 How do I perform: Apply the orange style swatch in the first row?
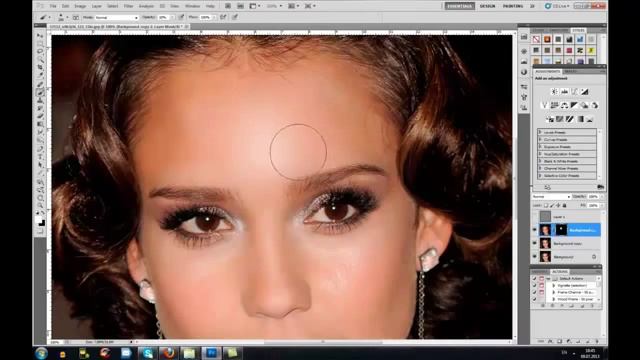547,39
